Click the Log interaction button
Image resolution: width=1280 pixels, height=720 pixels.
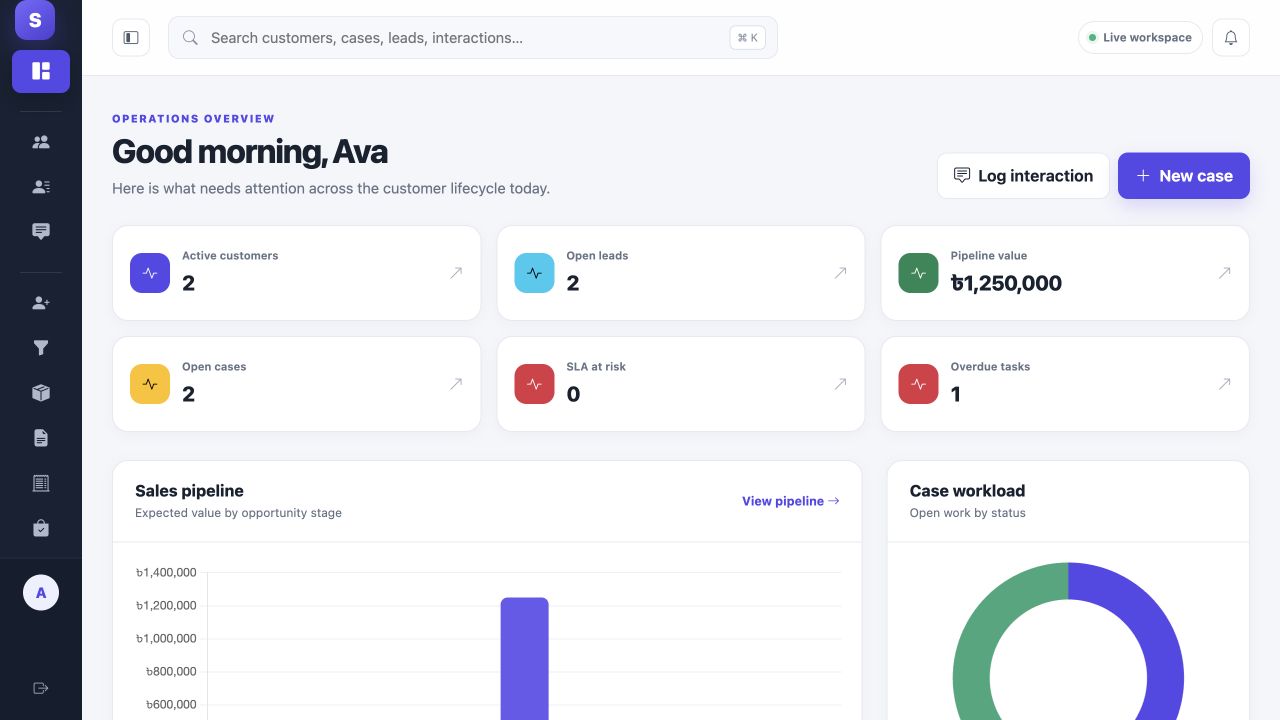coord(1023,176)
